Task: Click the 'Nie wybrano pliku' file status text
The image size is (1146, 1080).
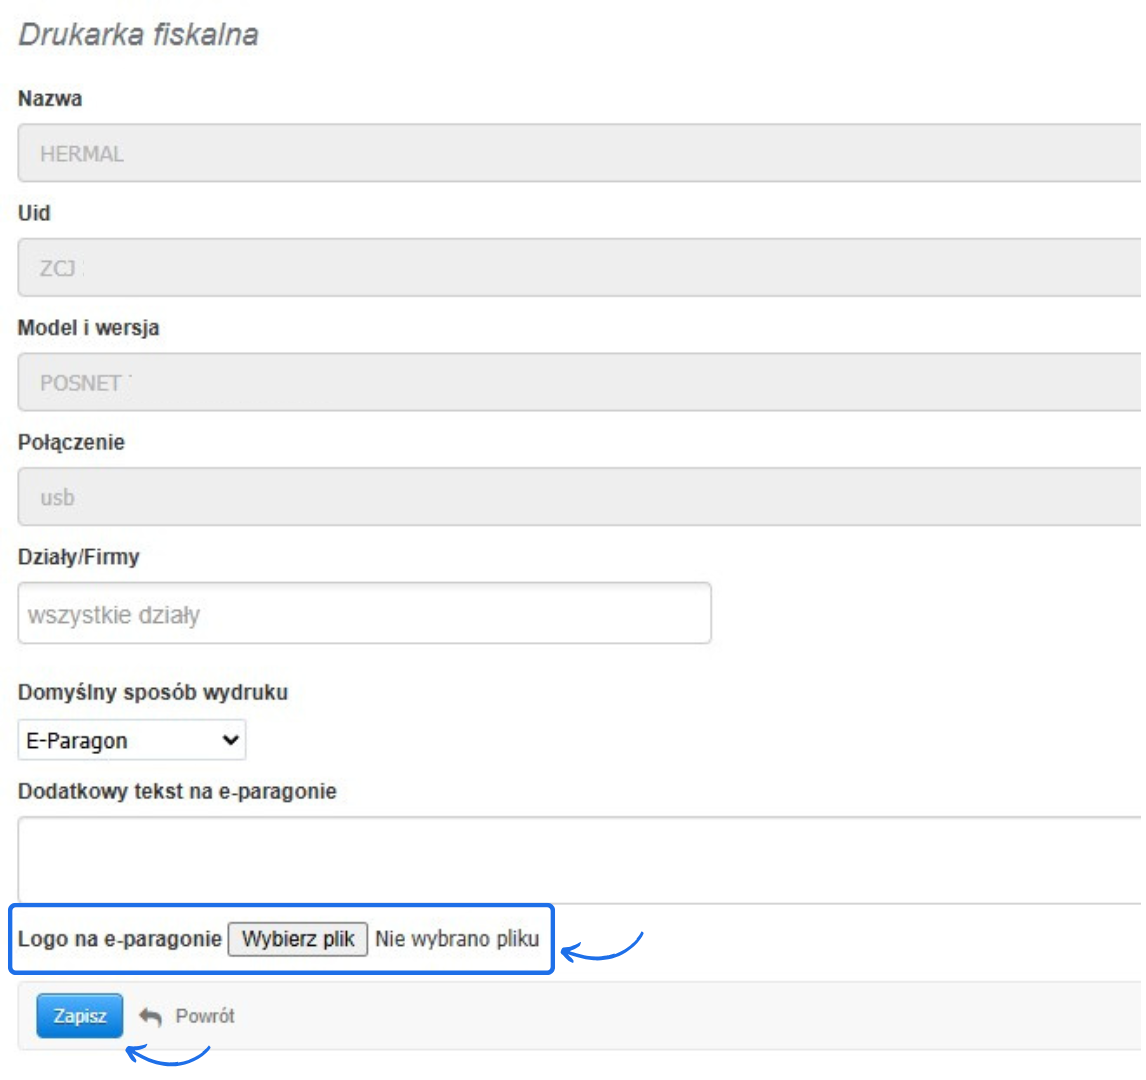Action: click(x=457, y=939)
